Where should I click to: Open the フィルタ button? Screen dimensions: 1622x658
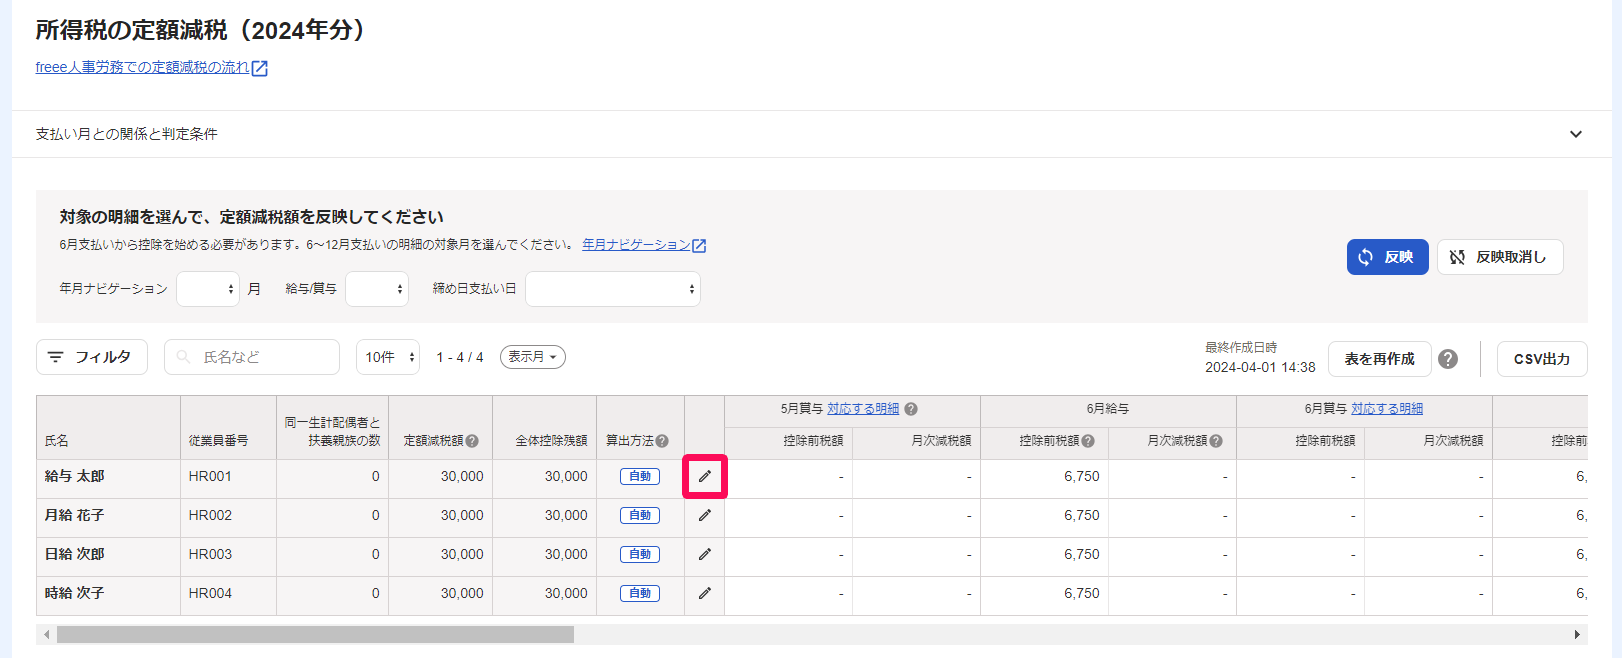[x=92, y=357]
